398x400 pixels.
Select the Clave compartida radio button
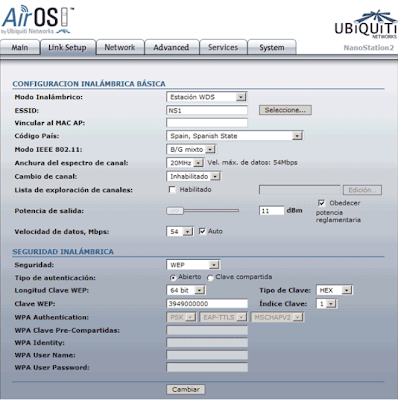coord(210,277)
